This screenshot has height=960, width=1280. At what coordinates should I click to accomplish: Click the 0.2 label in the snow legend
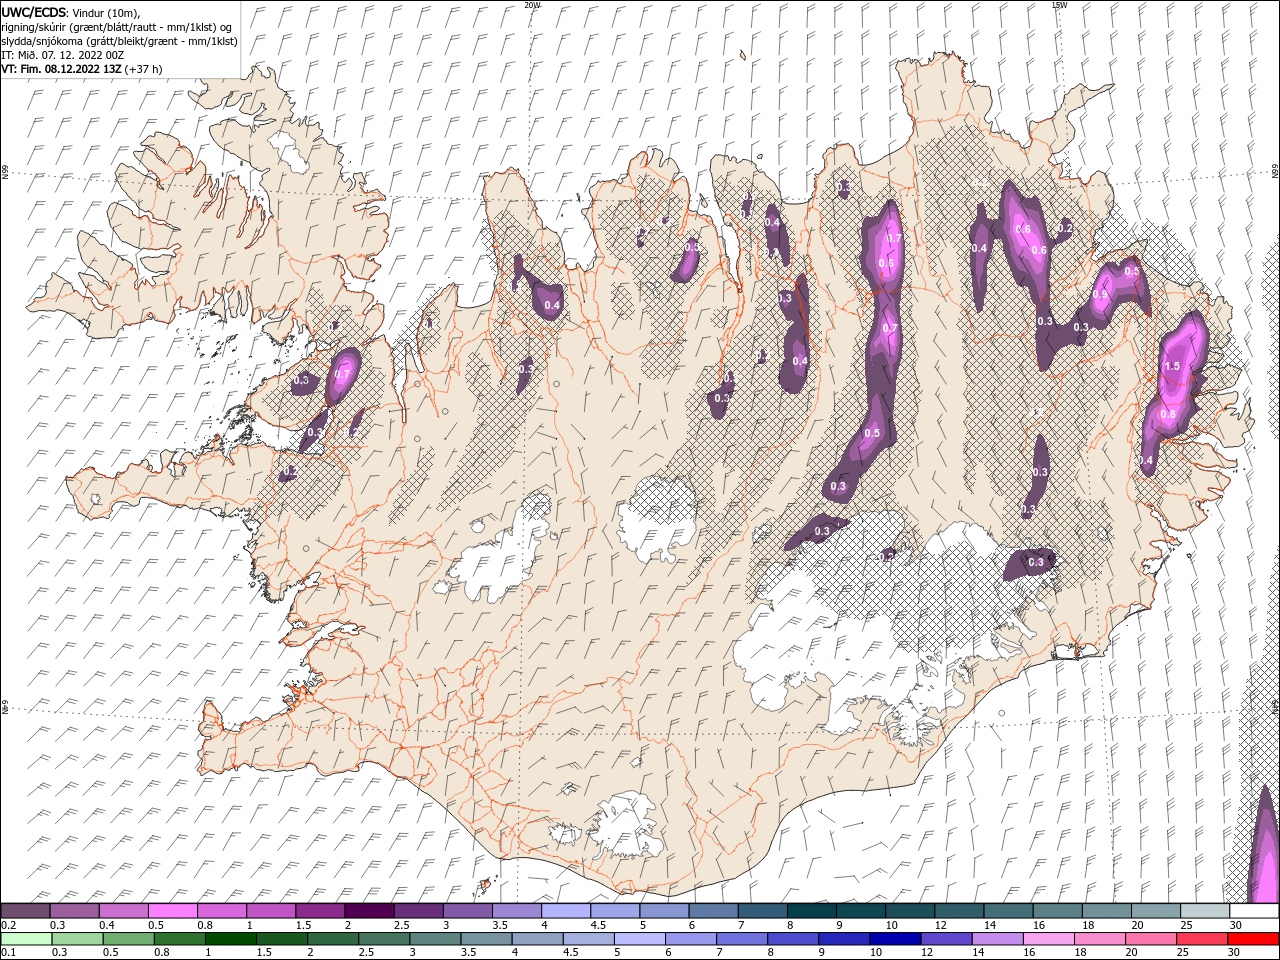(x=9, y=925)
